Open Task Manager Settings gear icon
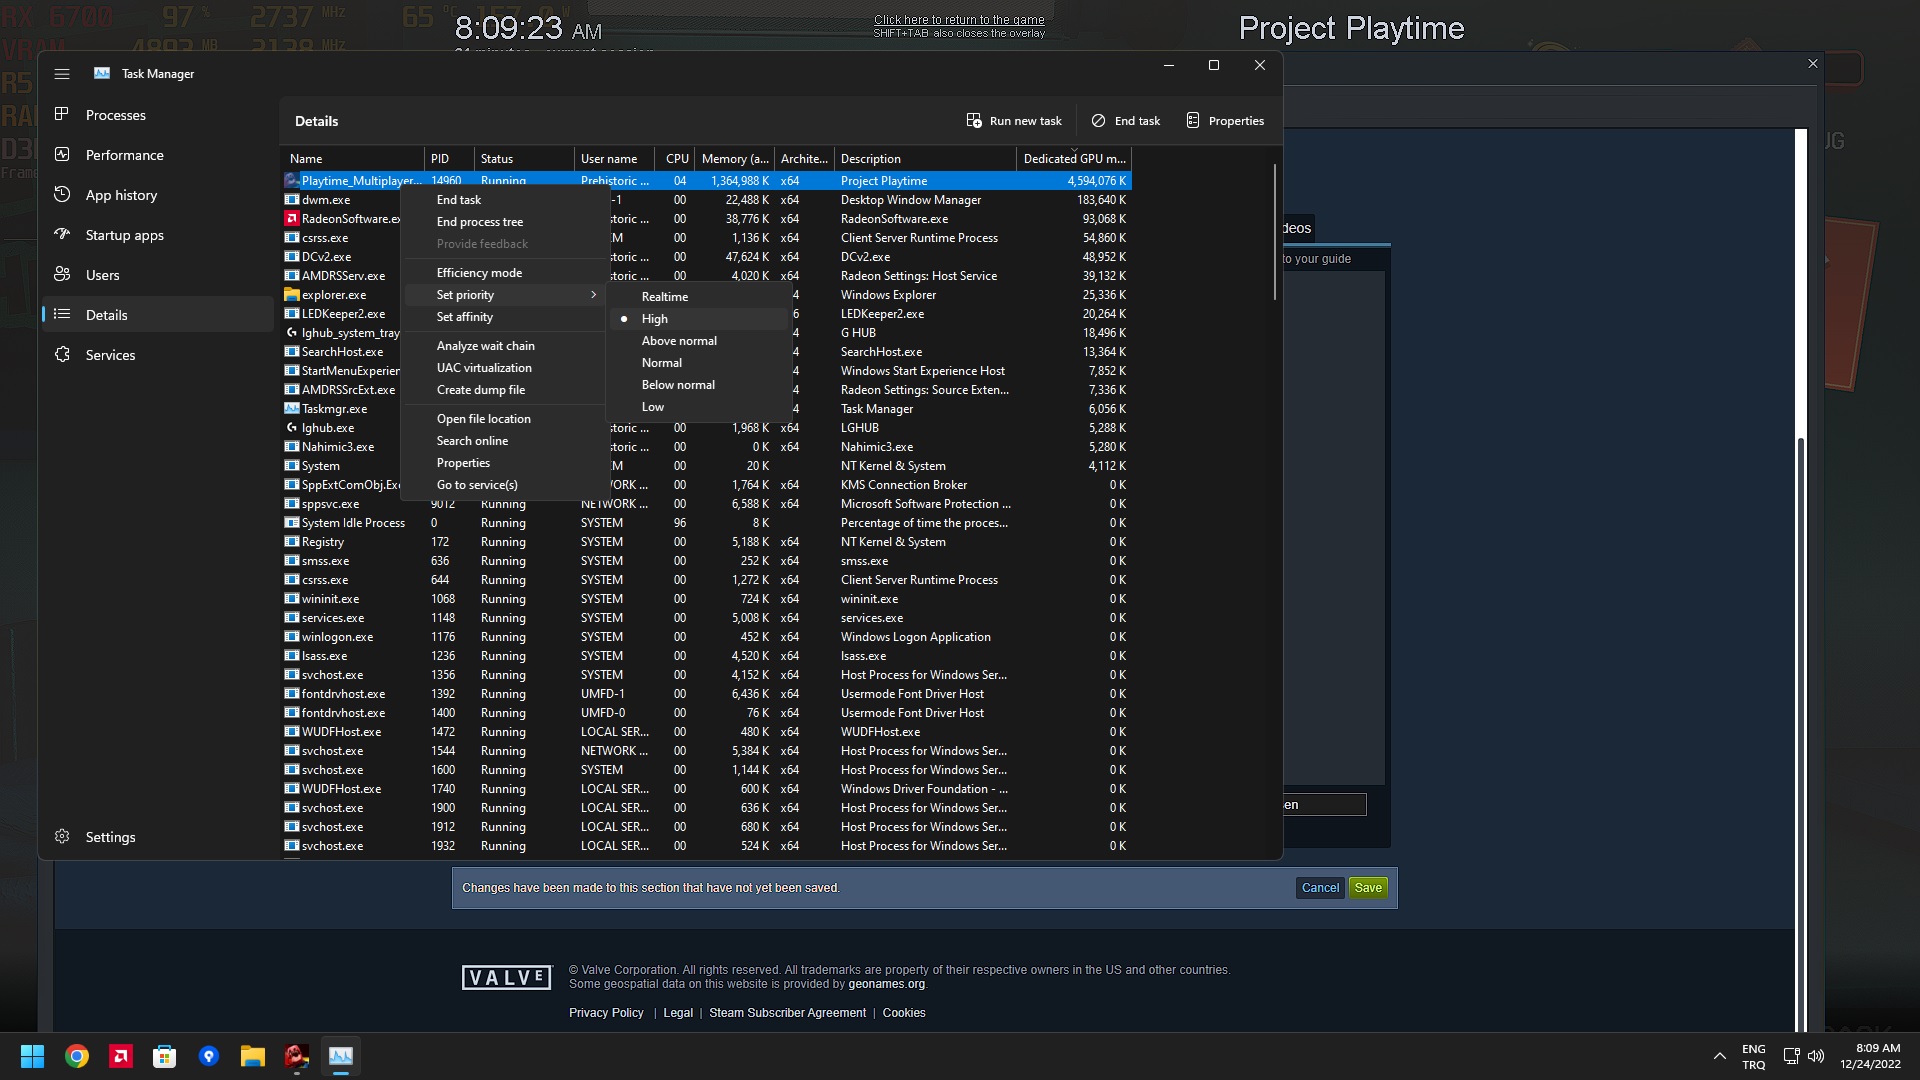 [62, 836]
